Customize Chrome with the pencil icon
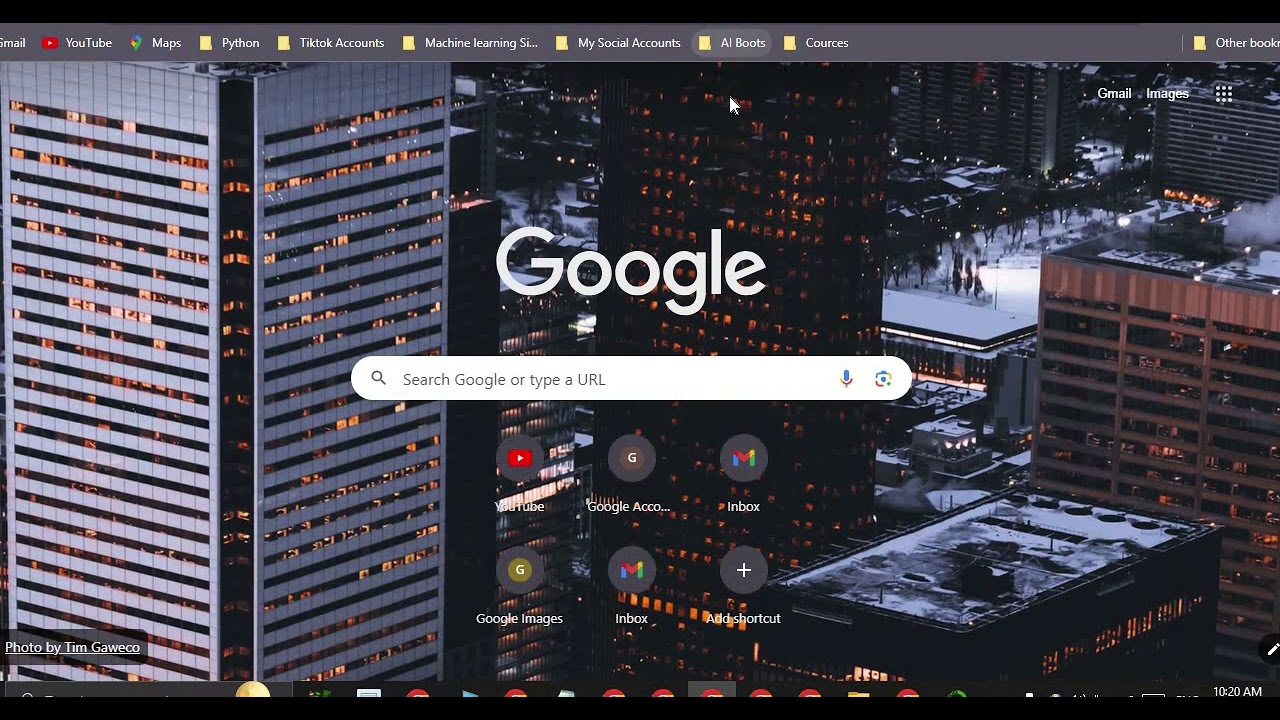The height and width of the screenshot is (720, 1280). click(1272, 649)
